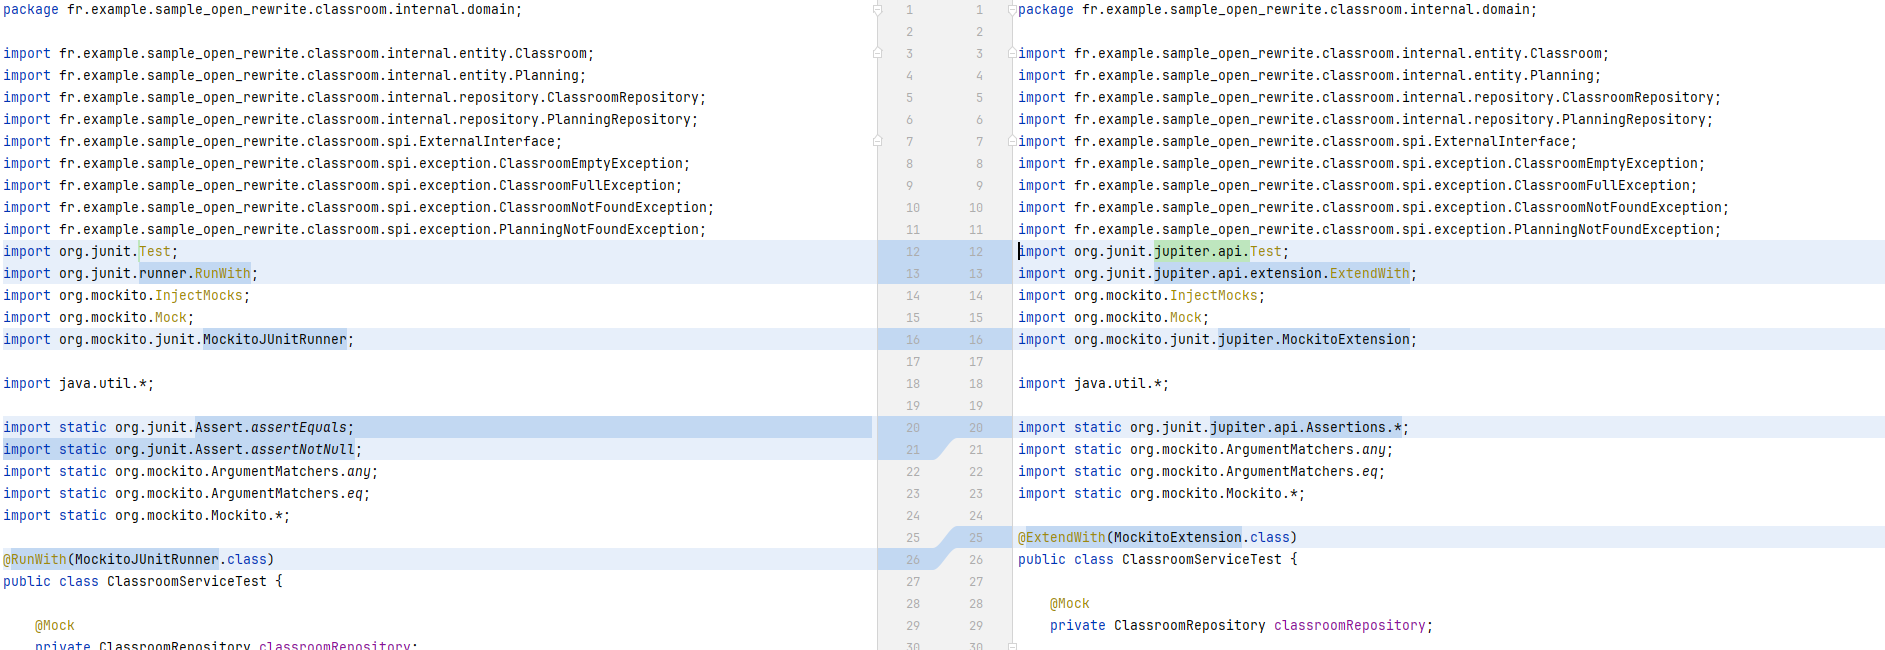
Task: Click left-pane Assert.assertNotNull static import
Action: point(182,450)
